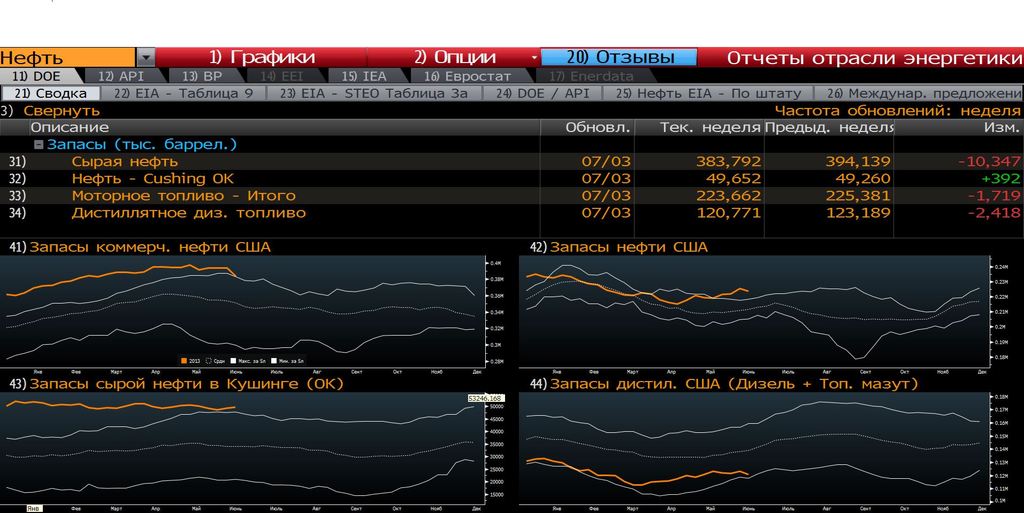Select row 32) Нефть - Cushing OK
Viewport: 1024px width, 513px height.
[512, 178]
